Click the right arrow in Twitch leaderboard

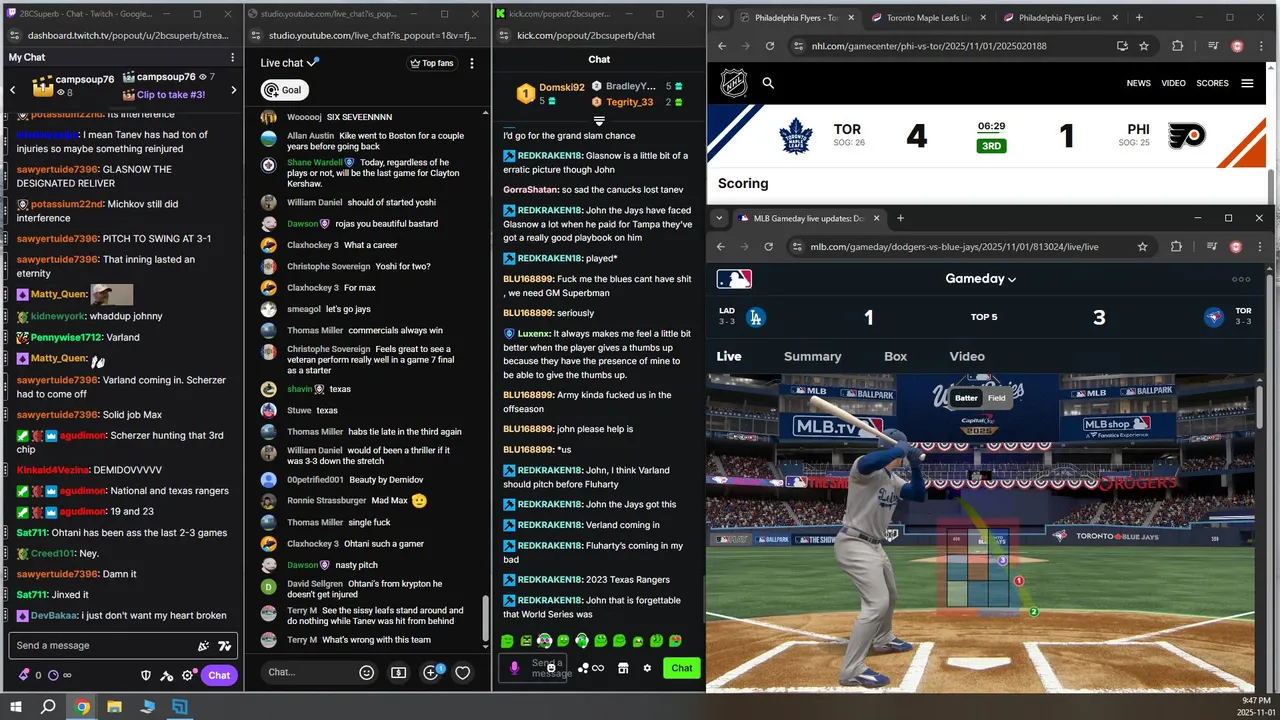coord(234,90)
